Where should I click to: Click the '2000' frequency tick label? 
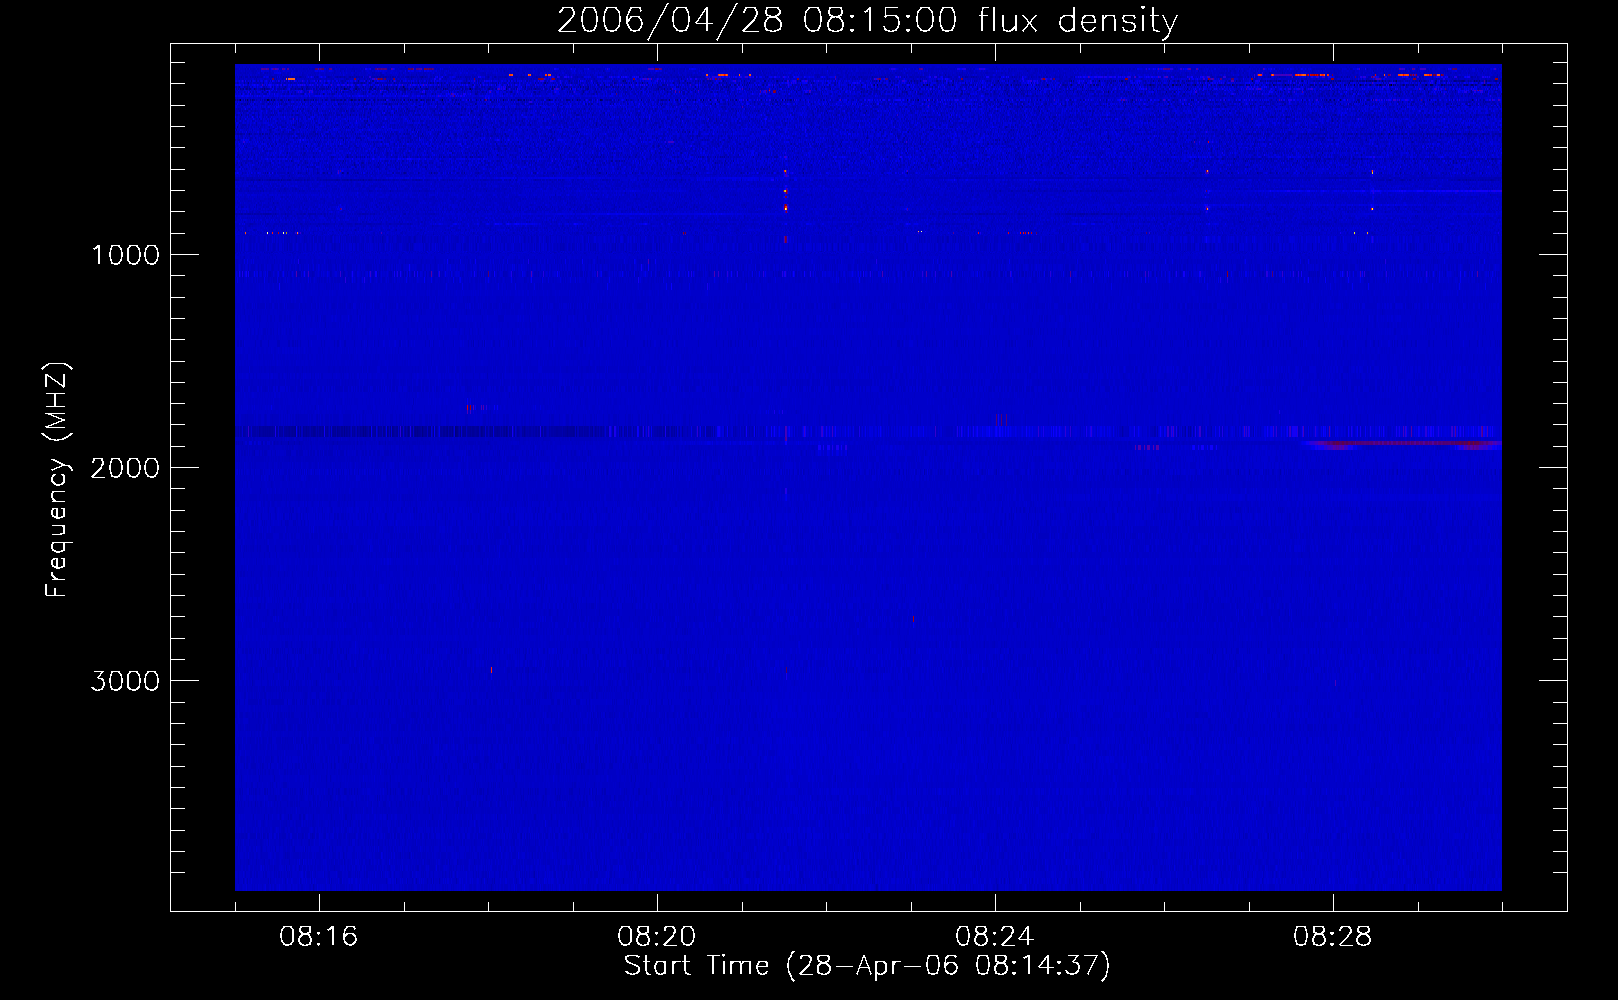pos(125,468)
